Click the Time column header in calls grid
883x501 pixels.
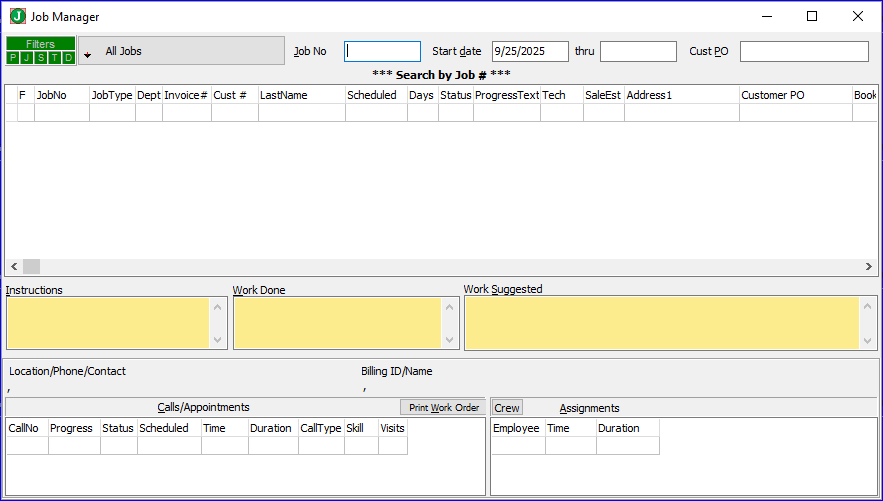pos(225,428)
